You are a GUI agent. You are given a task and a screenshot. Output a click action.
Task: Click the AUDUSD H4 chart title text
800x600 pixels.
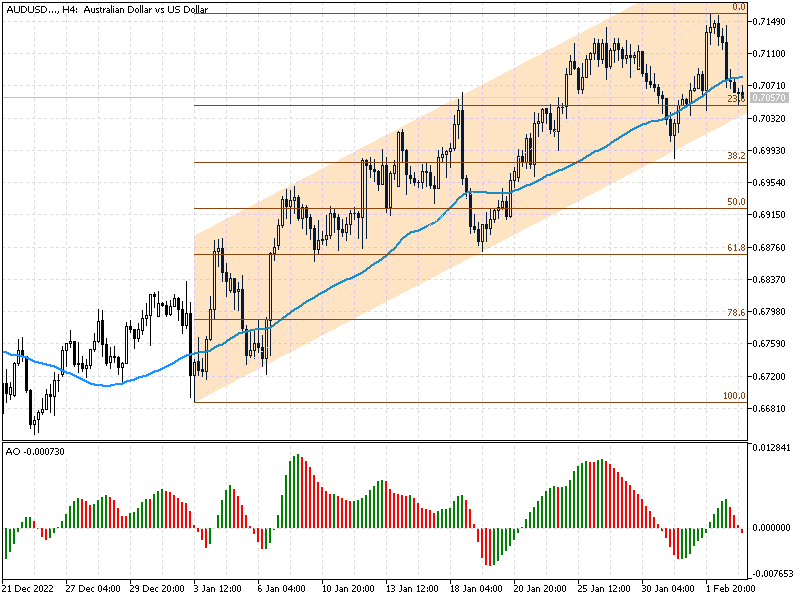(x=107, y=9)
